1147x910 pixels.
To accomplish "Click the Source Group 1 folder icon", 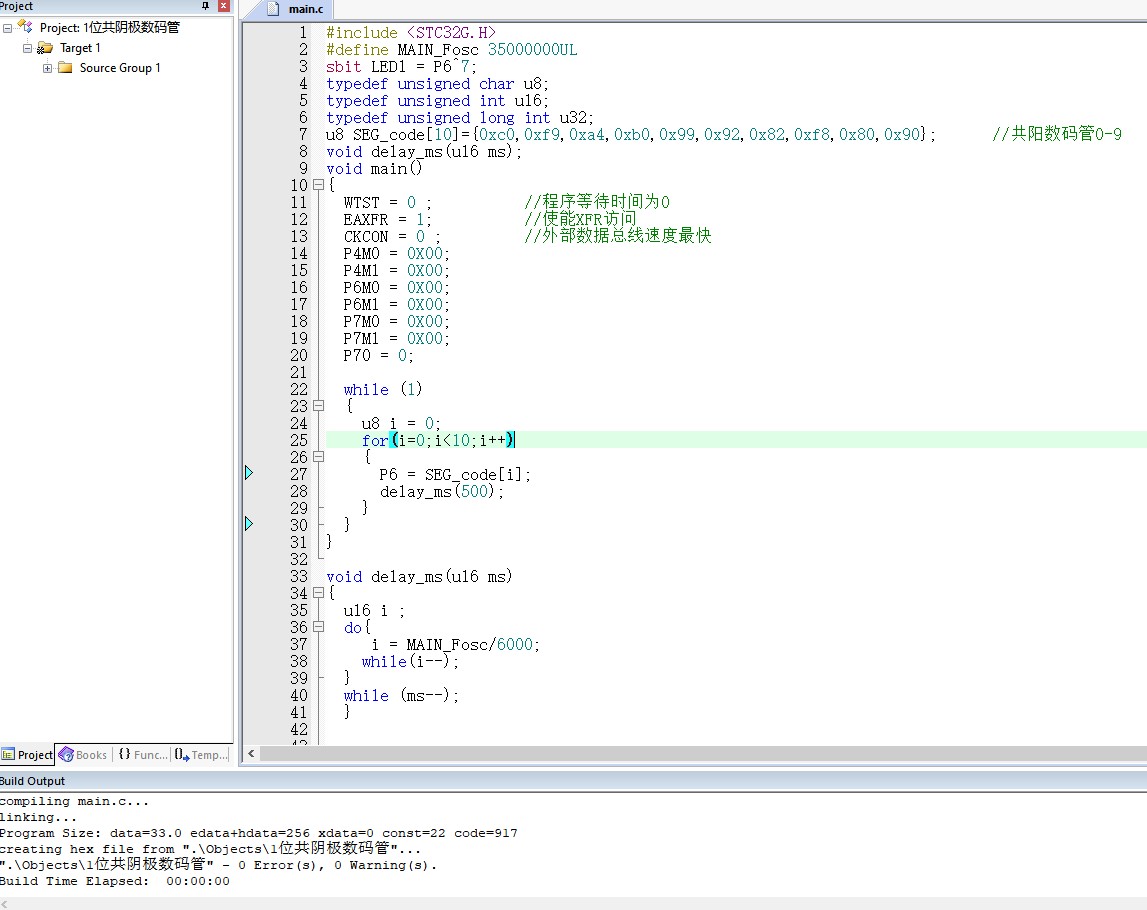I will click(65, 68).
